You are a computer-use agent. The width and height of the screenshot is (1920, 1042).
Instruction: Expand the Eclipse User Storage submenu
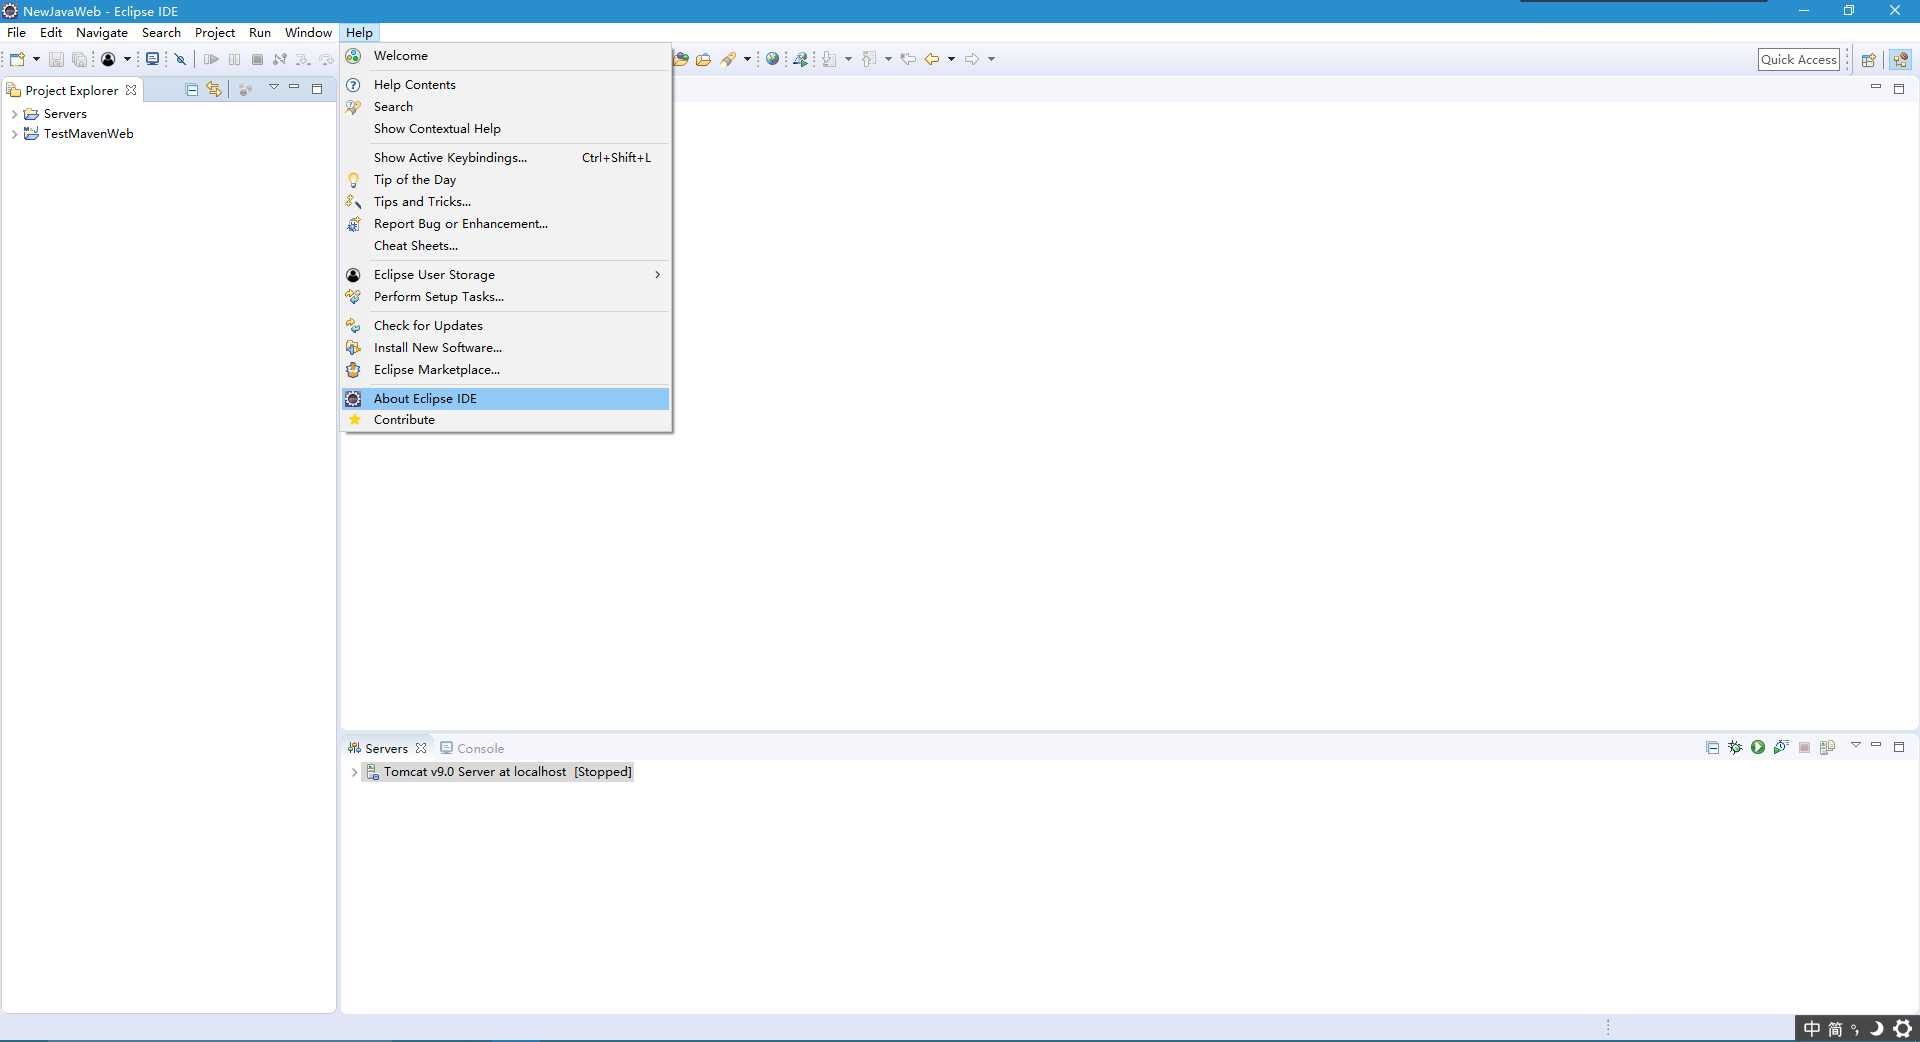[506, 275]
